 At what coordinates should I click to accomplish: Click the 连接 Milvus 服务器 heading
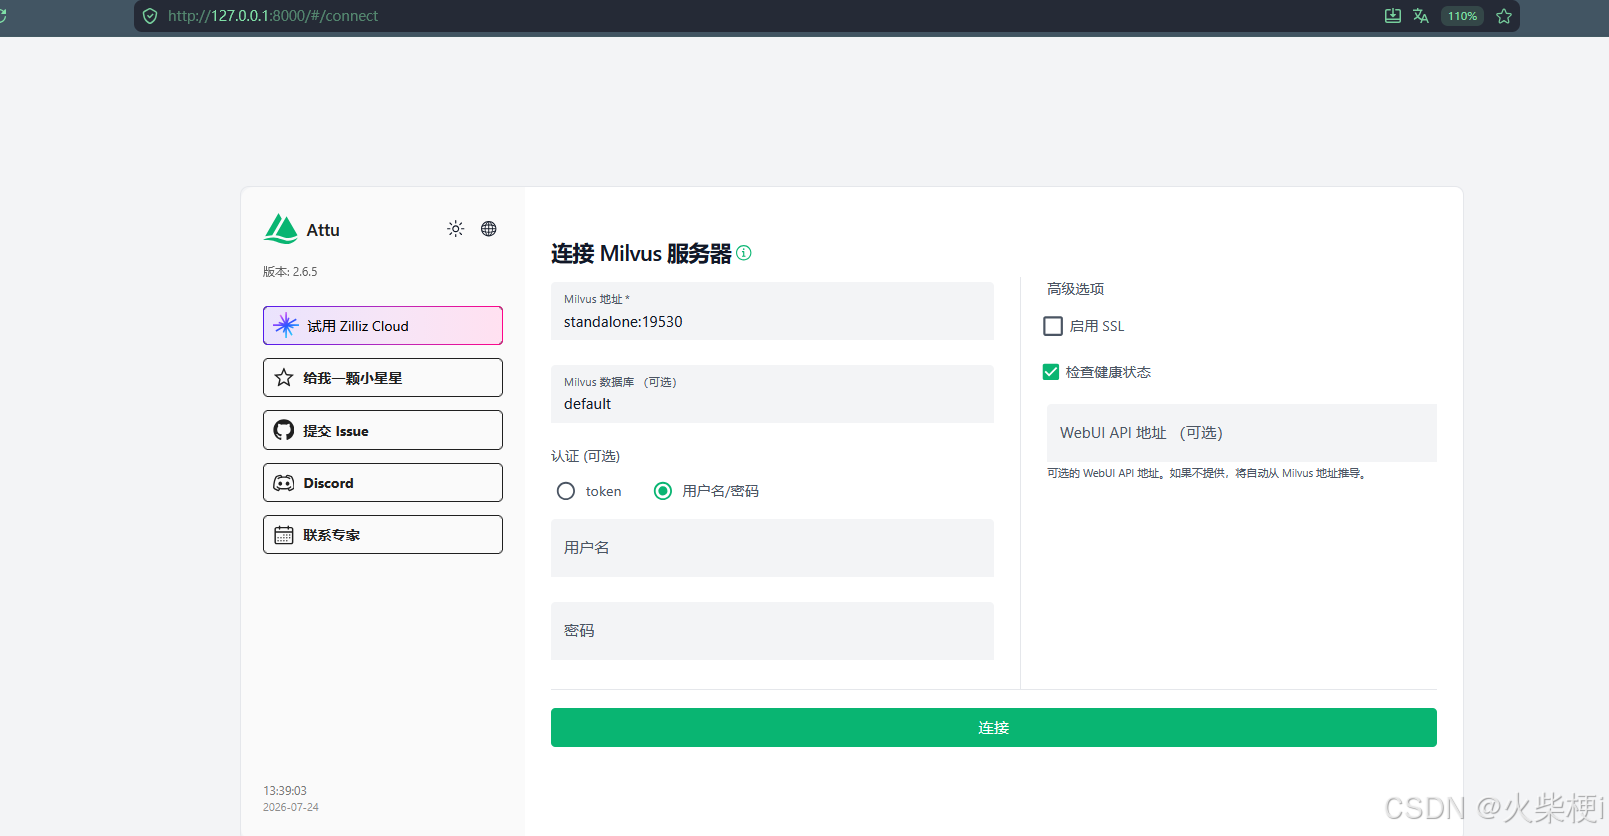(641, 254)
